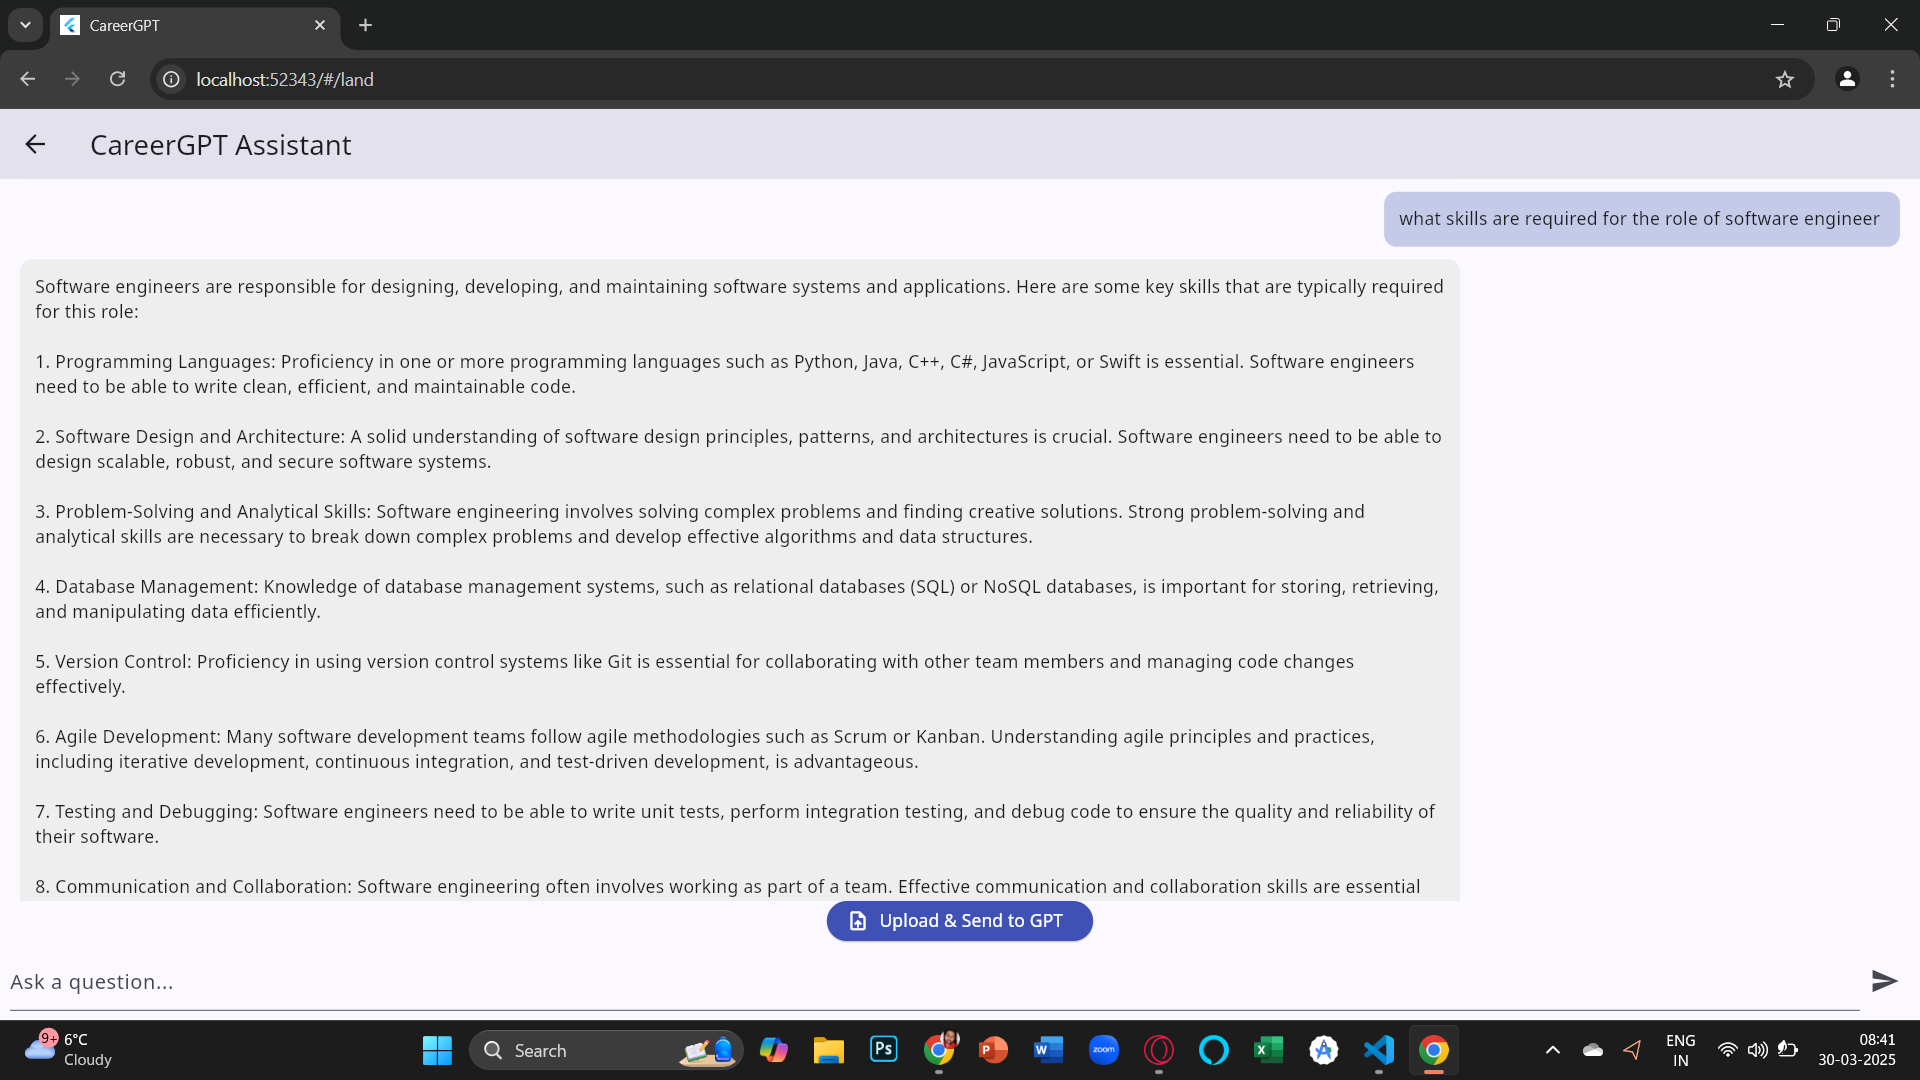Image resolution: width=1920 pixels, height=1080 pixels.
Task: Click the address bar URL localhost:52343
Action: point(285,80)
